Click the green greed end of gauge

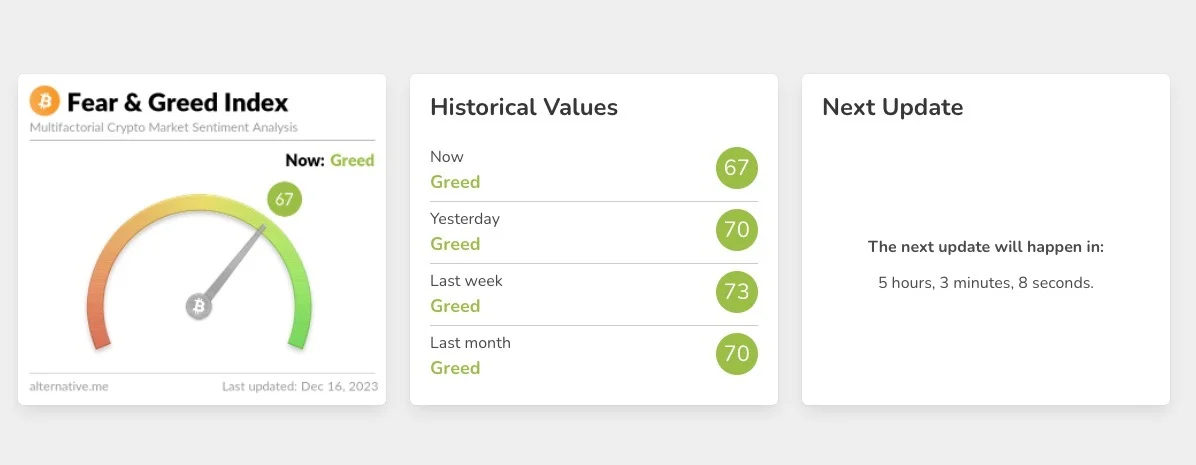point(299,330)
